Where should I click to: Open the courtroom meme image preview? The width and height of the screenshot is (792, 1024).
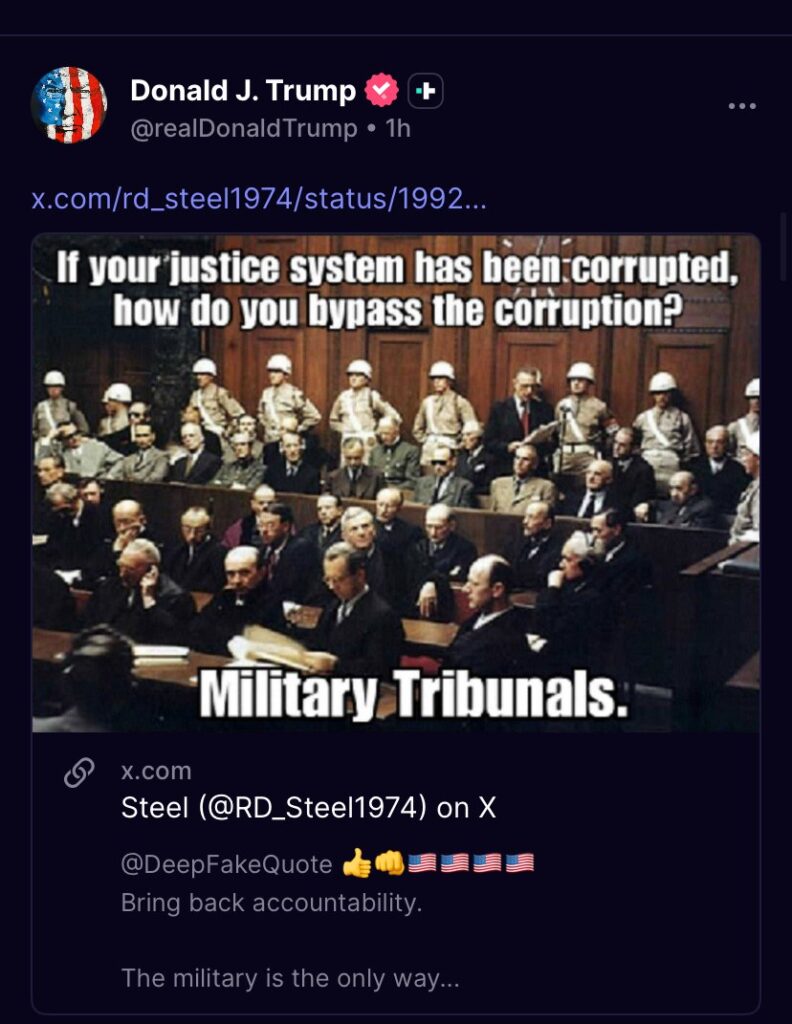(396, 483)
